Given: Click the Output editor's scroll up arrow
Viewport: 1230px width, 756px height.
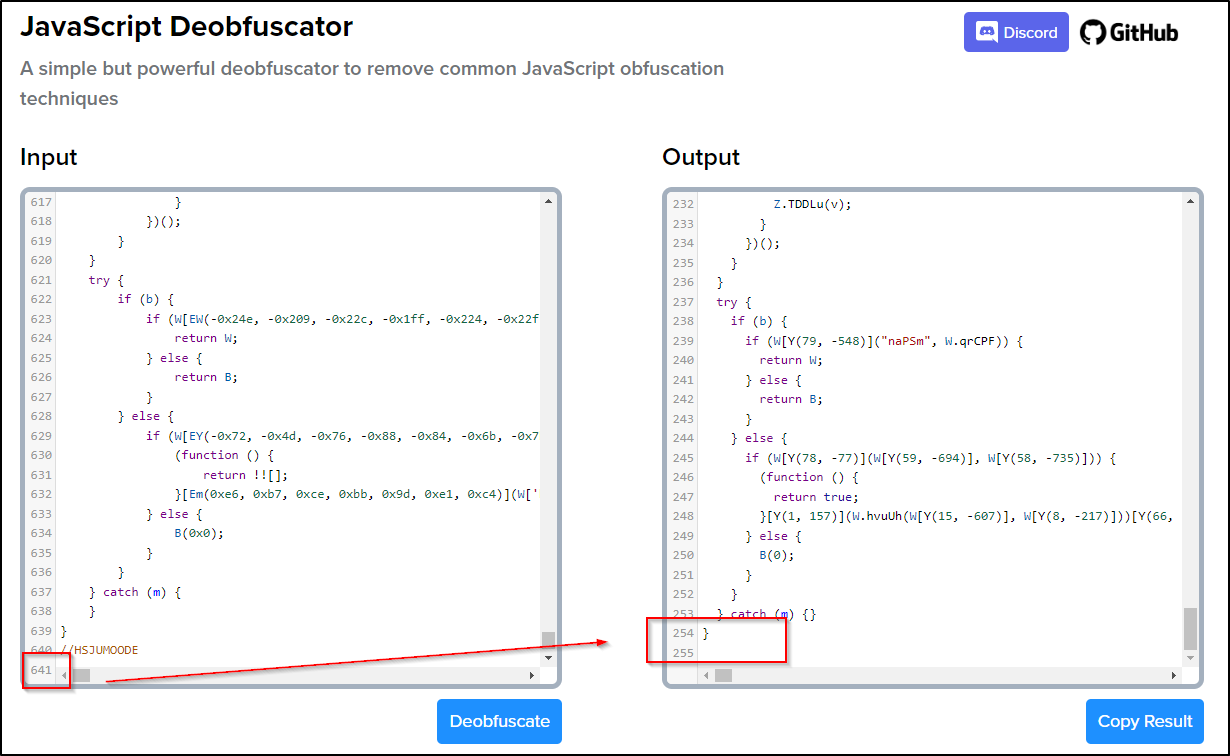Looking at the screenshot, I should point(1189,202).
